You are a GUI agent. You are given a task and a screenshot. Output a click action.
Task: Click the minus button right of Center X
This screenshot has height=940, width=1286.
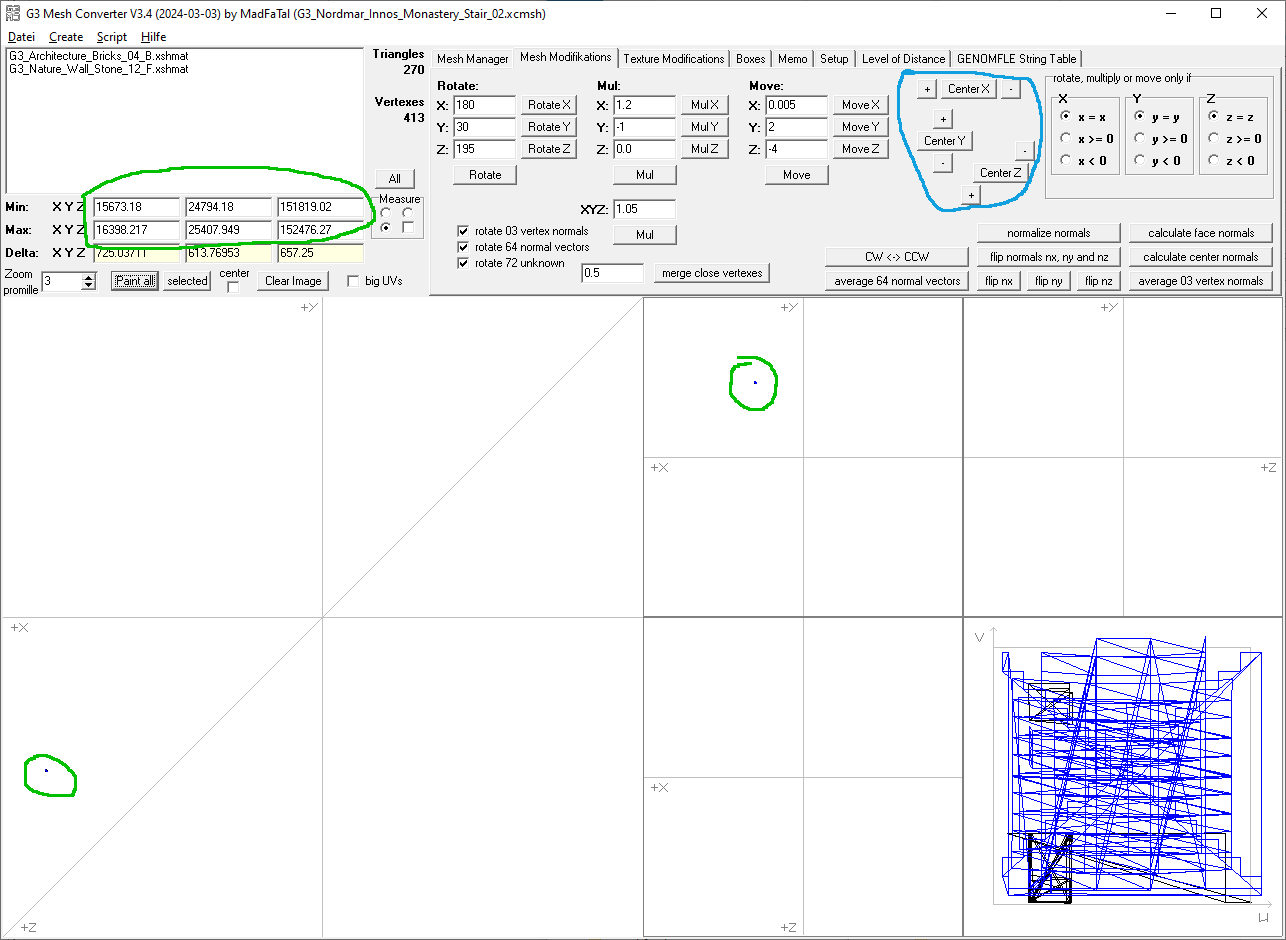(x=1010, y=89)
